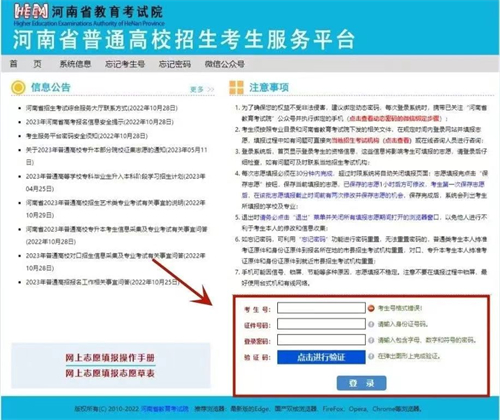Click the double-arrow icon next to 更多
This screenshot has height=420, width=500.
pyautogui.click(x=210, y=89)
